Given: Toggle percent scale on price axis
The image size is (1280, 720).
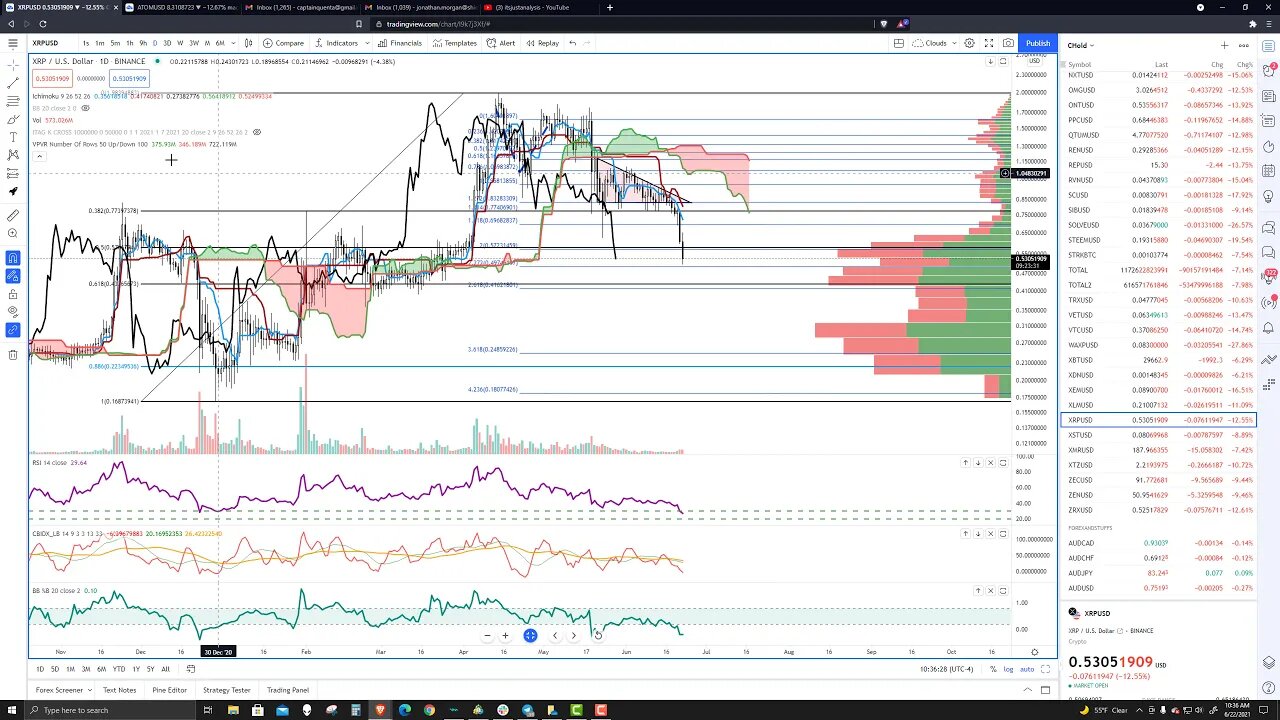Looking at the screenshot, I should pyautogui.click(x=992, y=669).
